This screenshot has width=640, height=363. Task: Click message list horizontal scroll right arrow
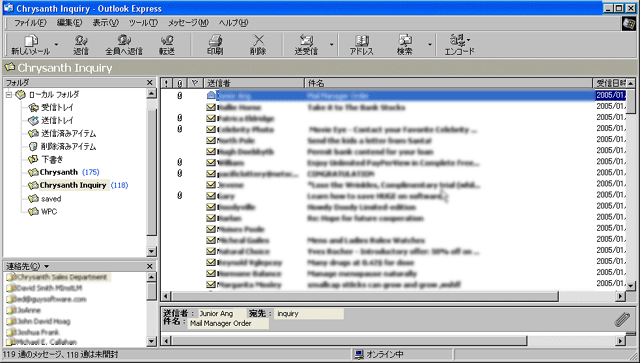coord(621,296)
